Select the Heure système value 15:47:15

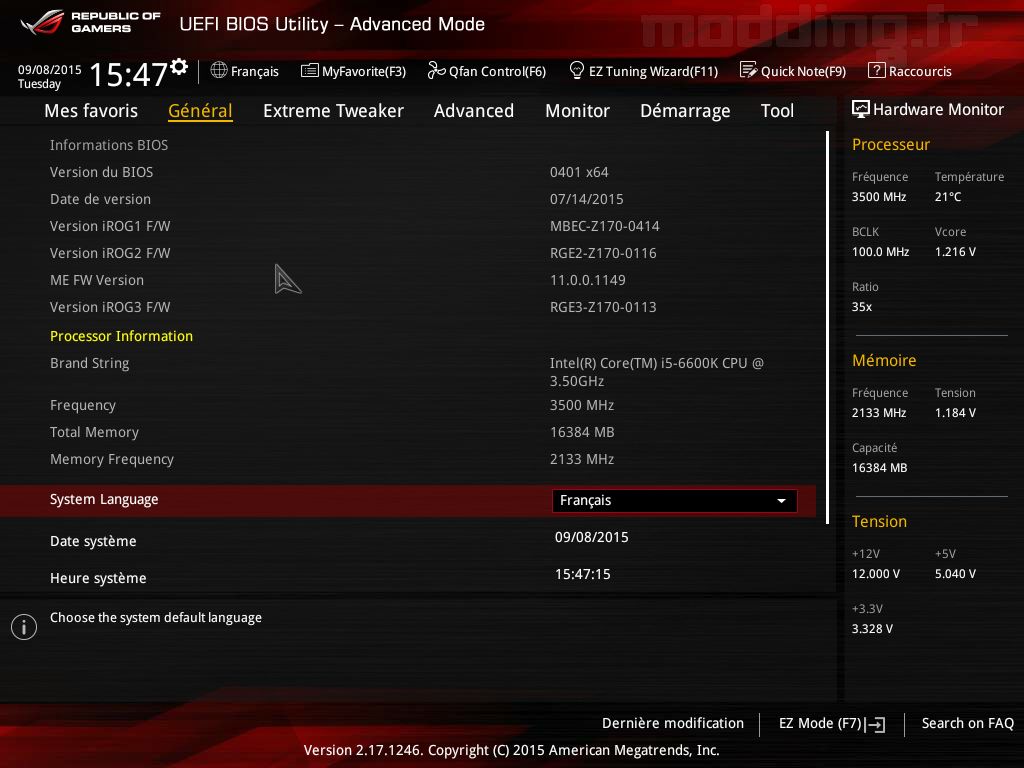click(583, 575)
